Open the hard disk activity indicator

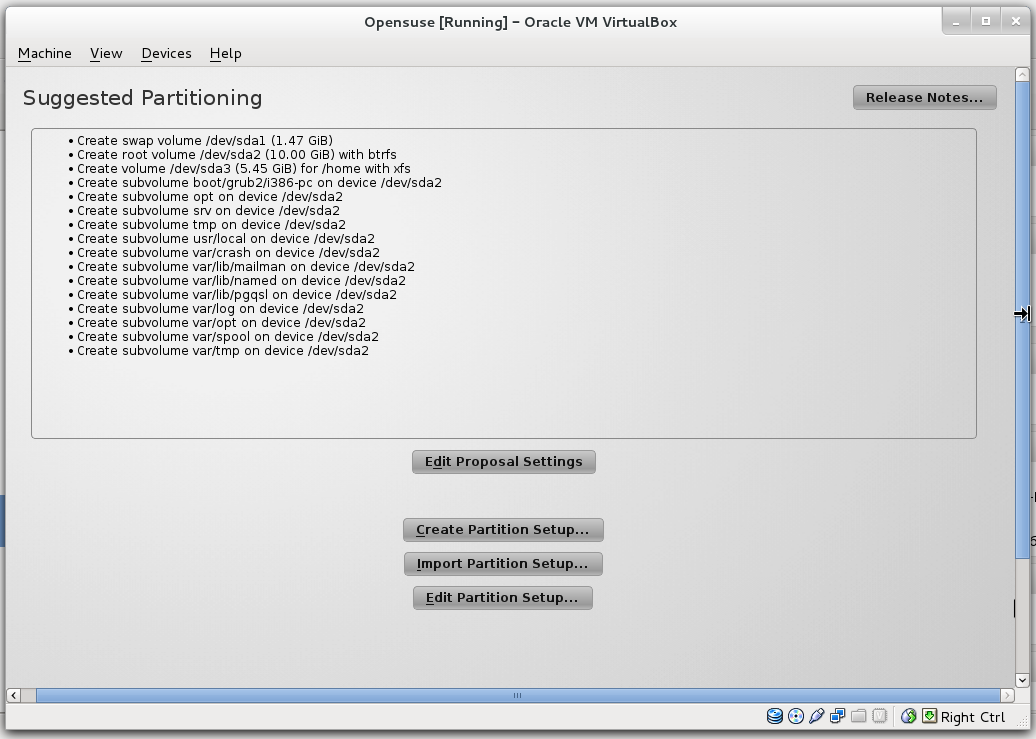point(775,716)
